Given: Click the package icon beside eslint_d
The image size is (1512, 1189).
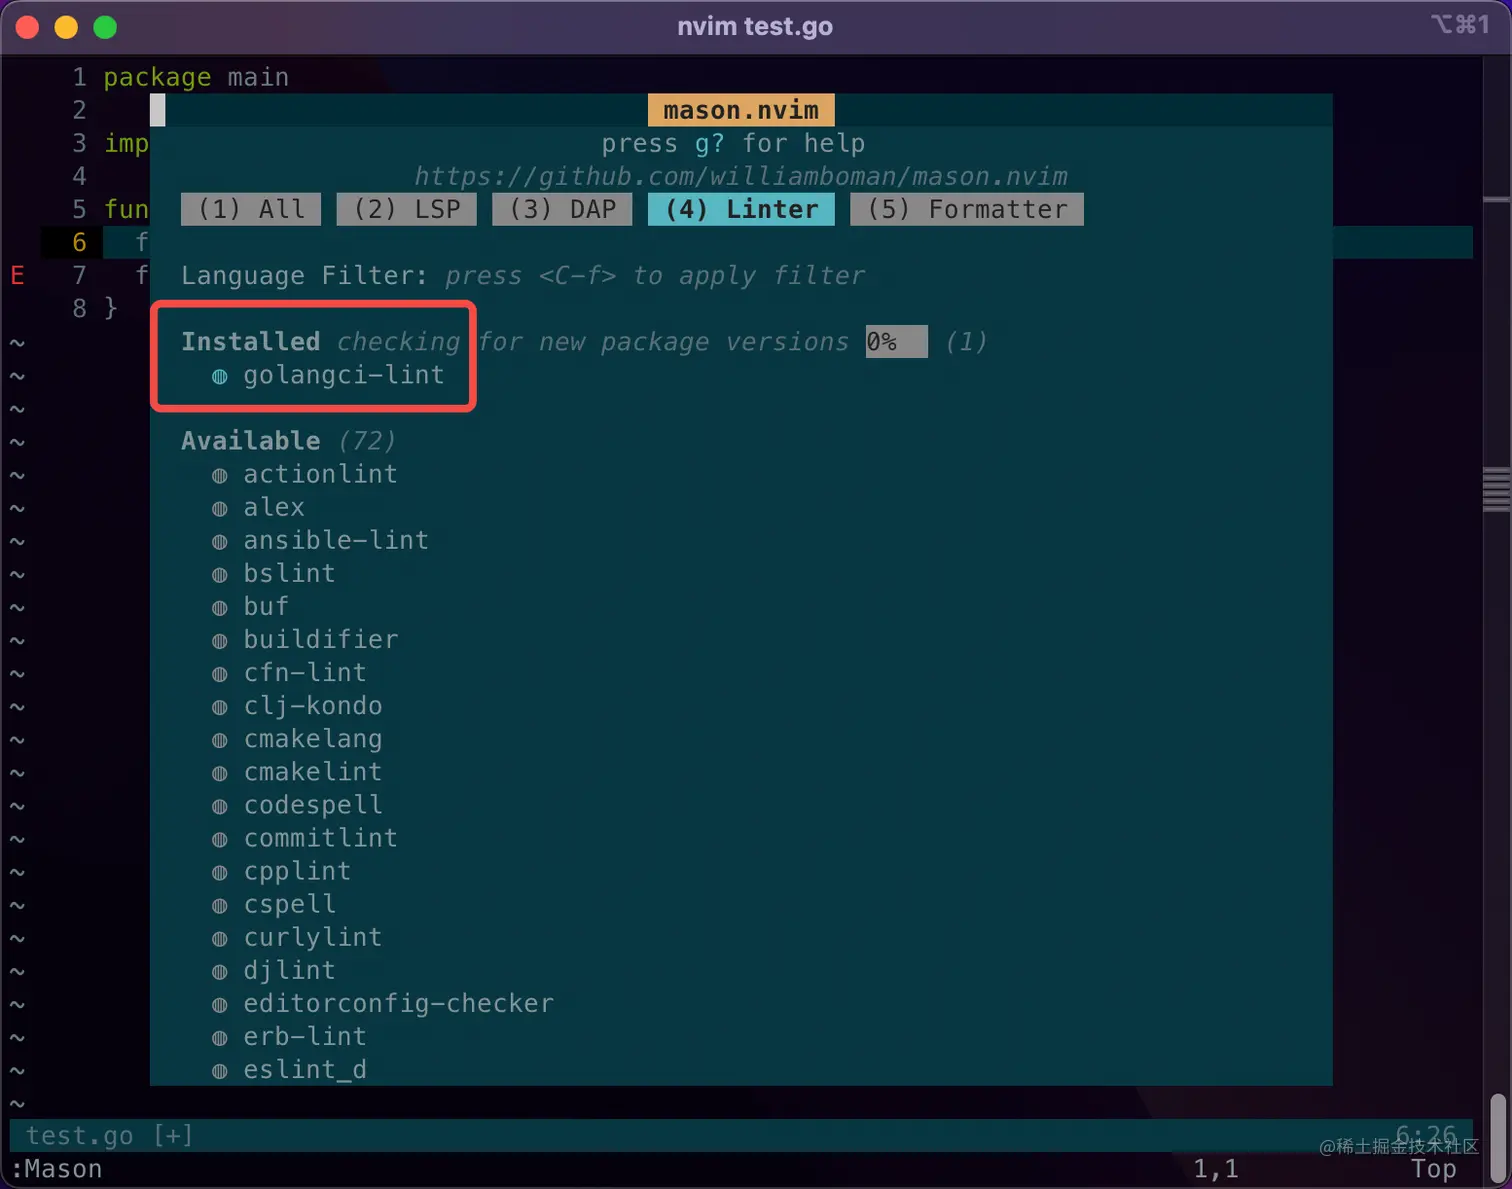Looking at the screenshot, I should tap(220, 1071).
